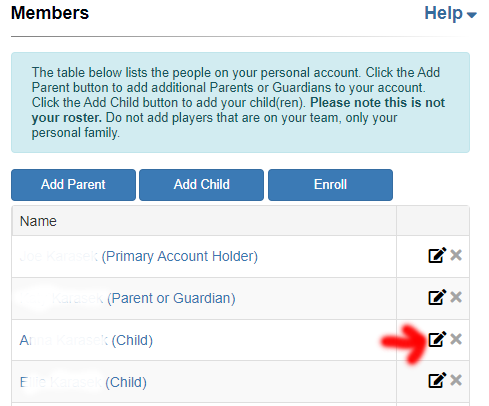Viewport: 489px width, 406px height.
Task: Edit the last listed Child member
Action: pos(437,381)
